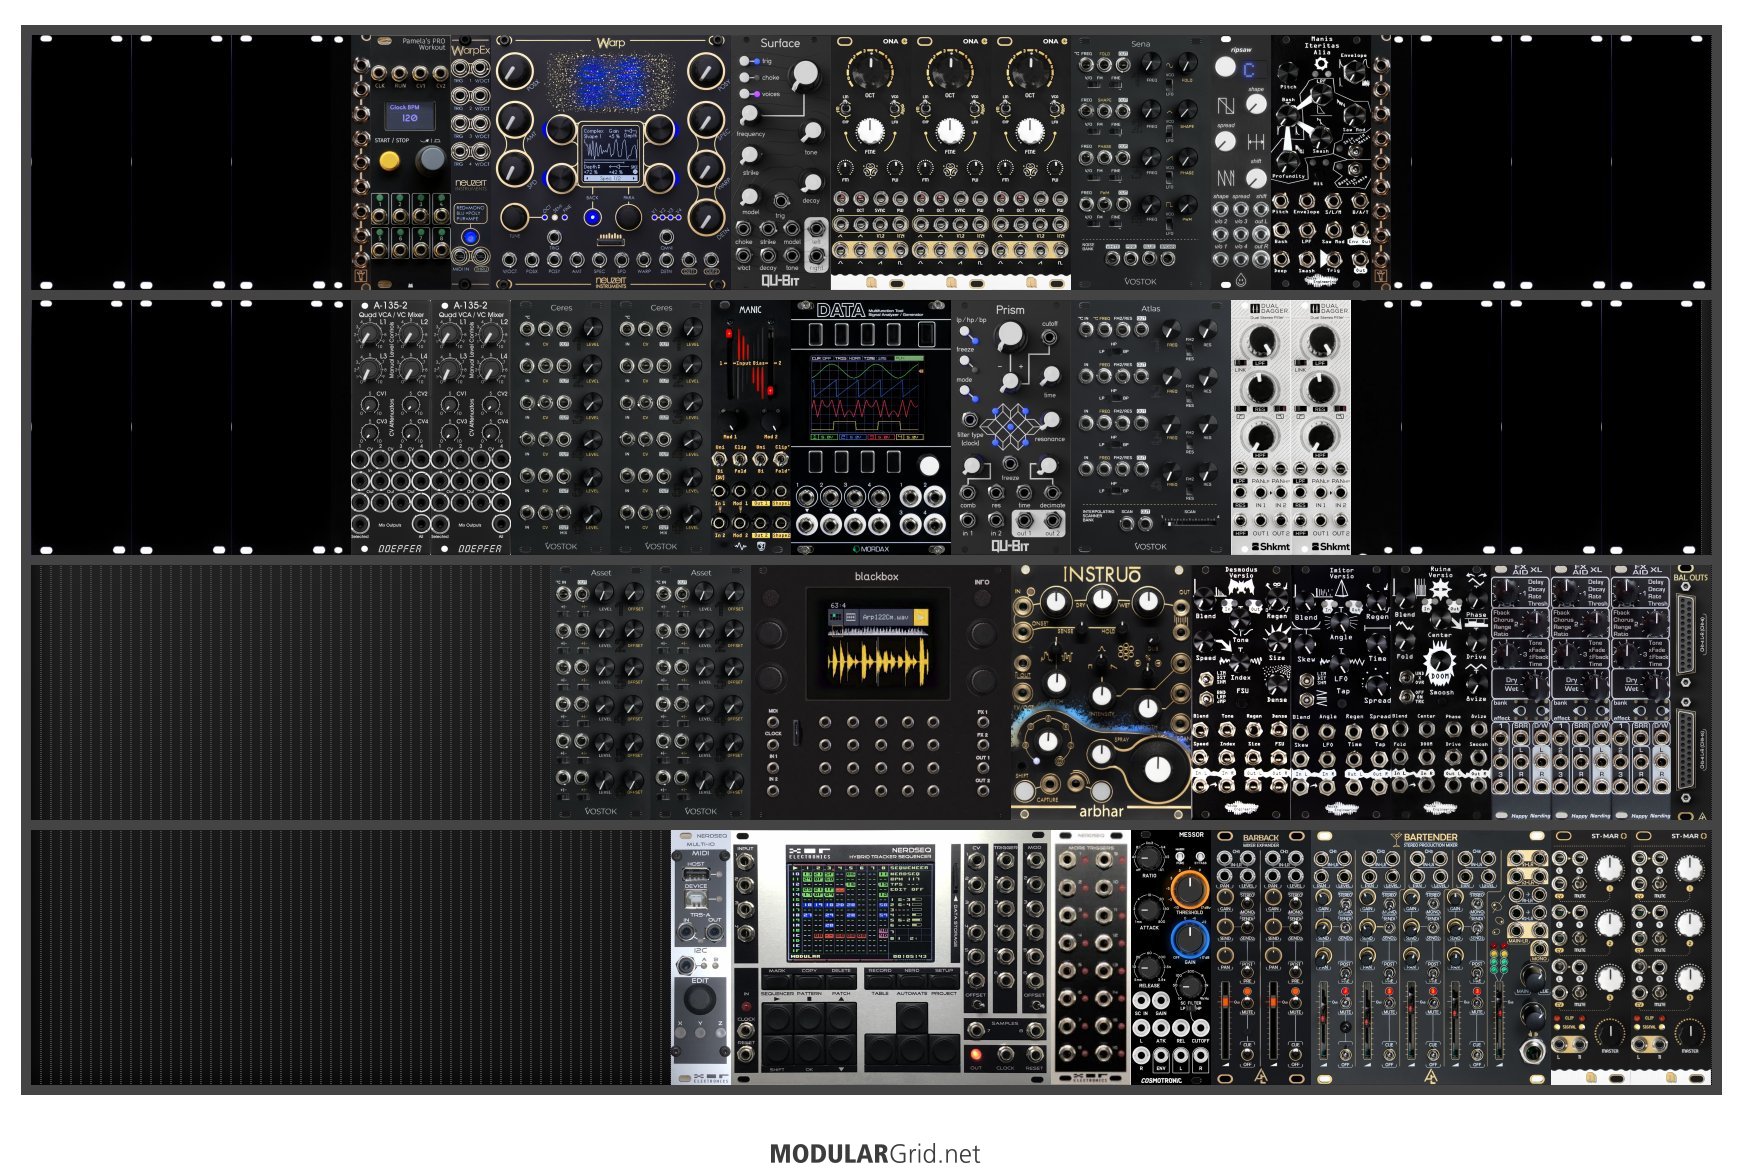Click the 'Prism' module title
Viewport: 1752px width, 1175px height.
[1010, 310]
